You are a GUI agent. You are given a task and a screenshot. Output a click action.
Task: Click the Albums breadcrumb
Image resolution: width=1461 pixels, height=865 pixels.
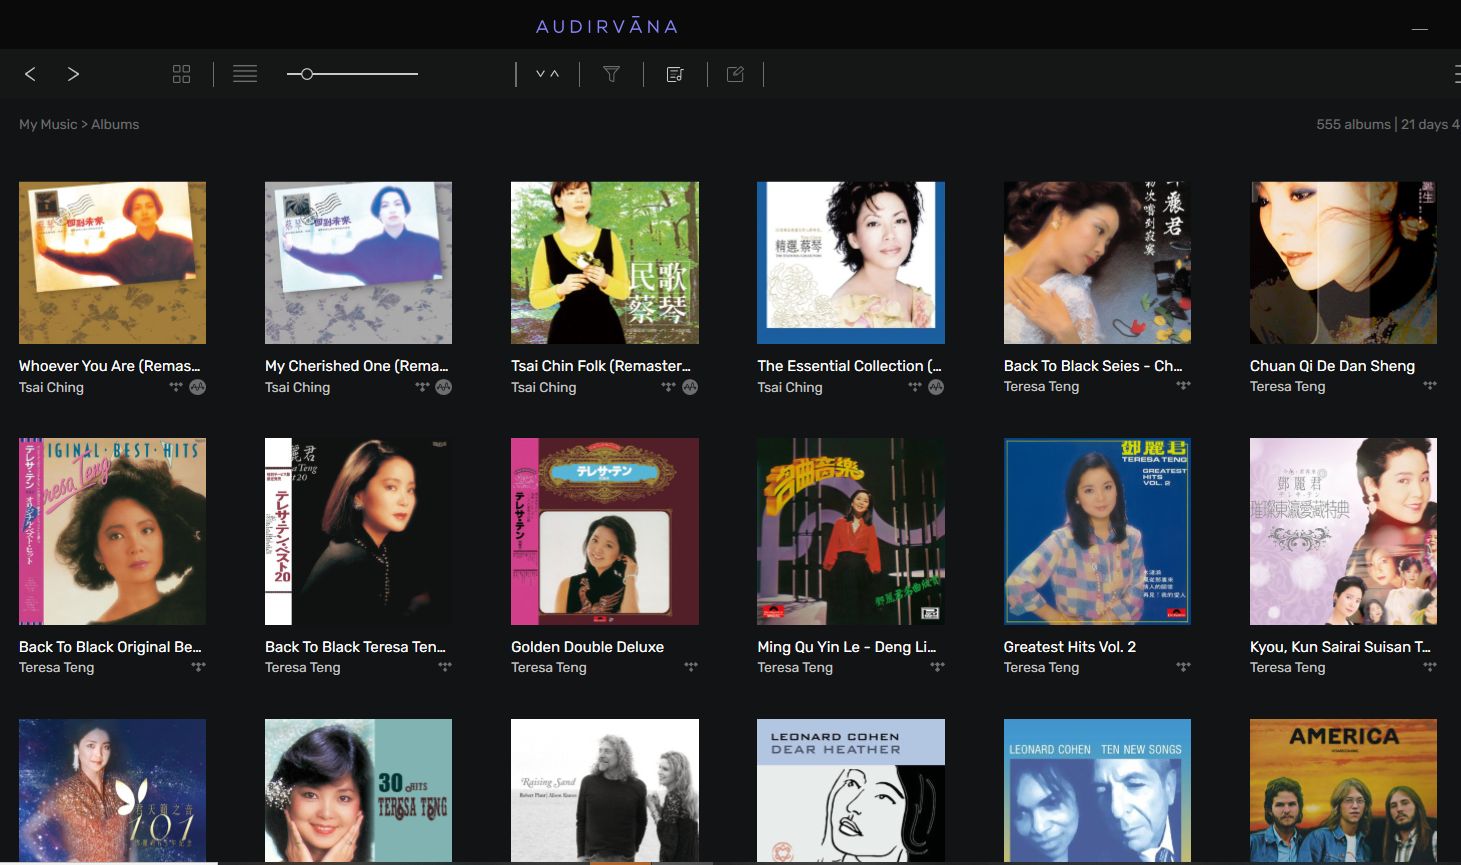tap(115, 124)
